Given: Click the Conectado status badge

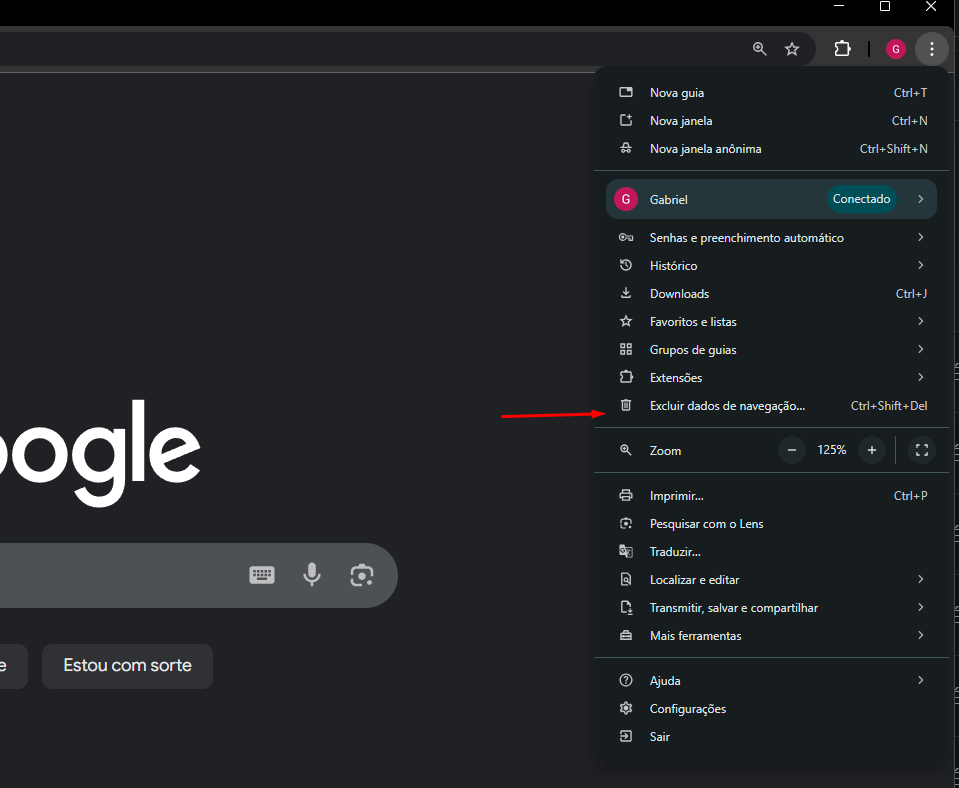Looking at the screenshot, I should [861, 199].
